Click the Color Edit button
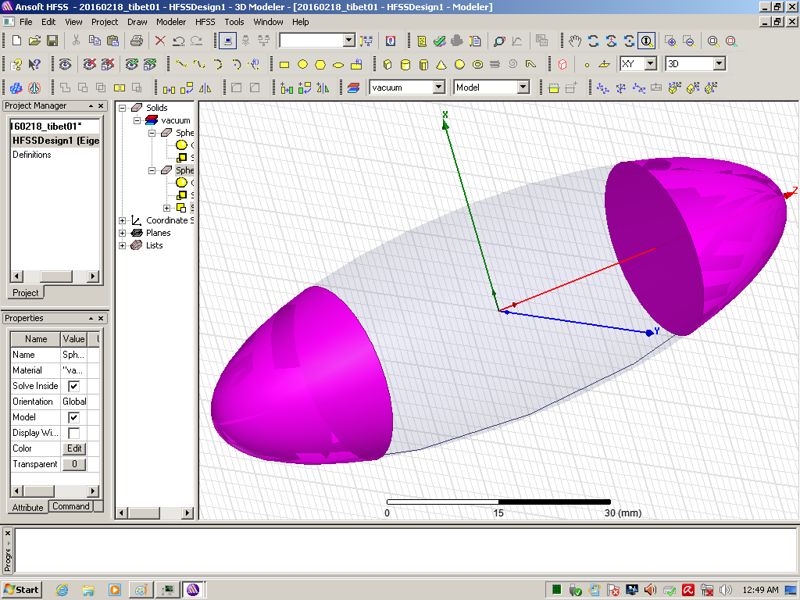The image size is (800, 600). (x=74, y=449)
